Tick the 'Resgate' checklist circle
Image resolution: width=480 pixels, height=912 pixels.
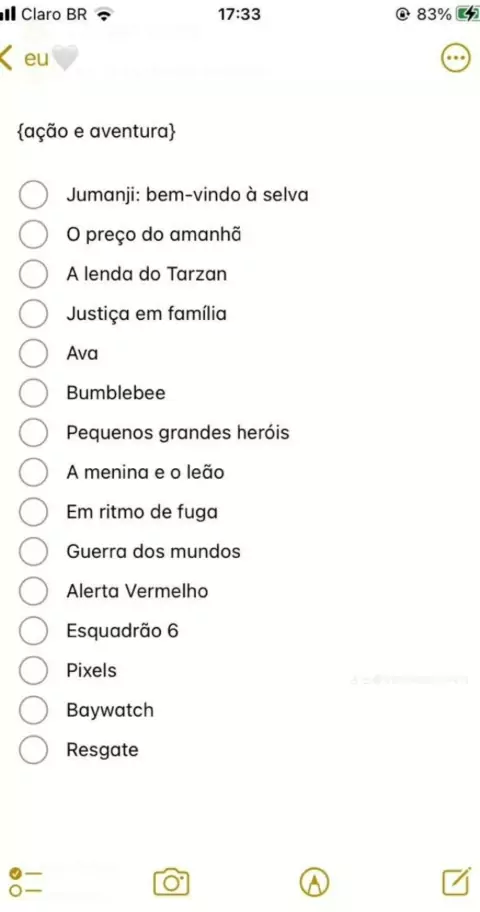[x=33, y=750]
